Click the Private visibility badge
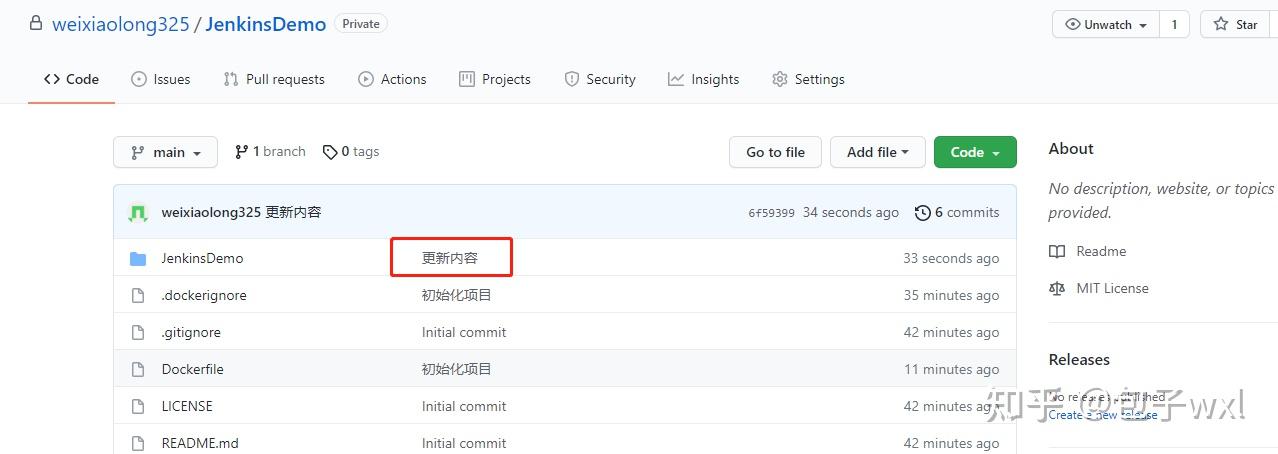1278x454 pixels. tap(360, 23)
